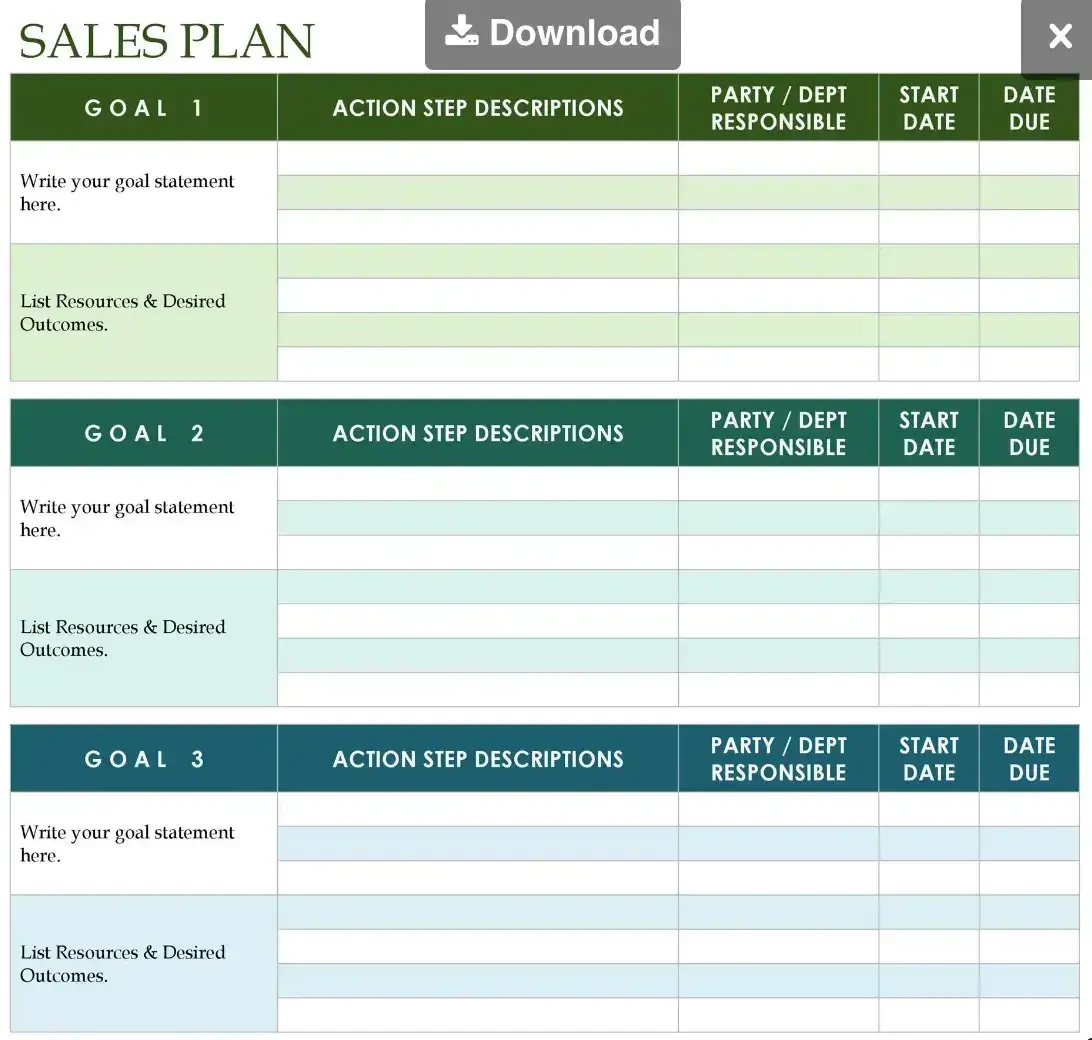Click Goal 1's Date Due header
Image resolution: width=1092 pixels, height=1040 pixels.
coord(1029,108)
